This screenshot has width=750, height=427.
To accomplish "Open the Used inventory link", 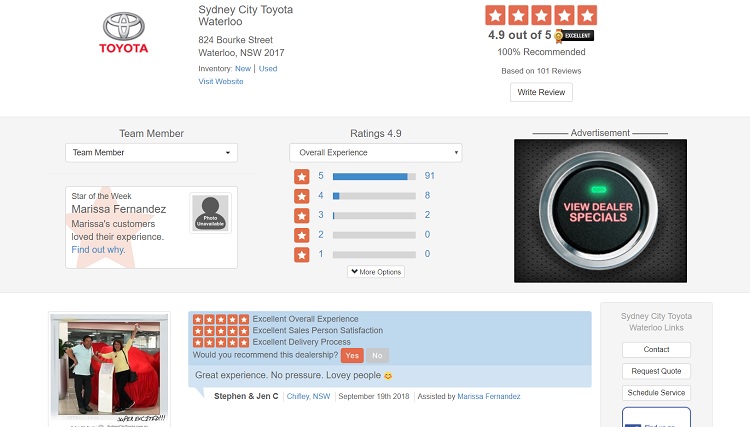I will pos(268,69).
